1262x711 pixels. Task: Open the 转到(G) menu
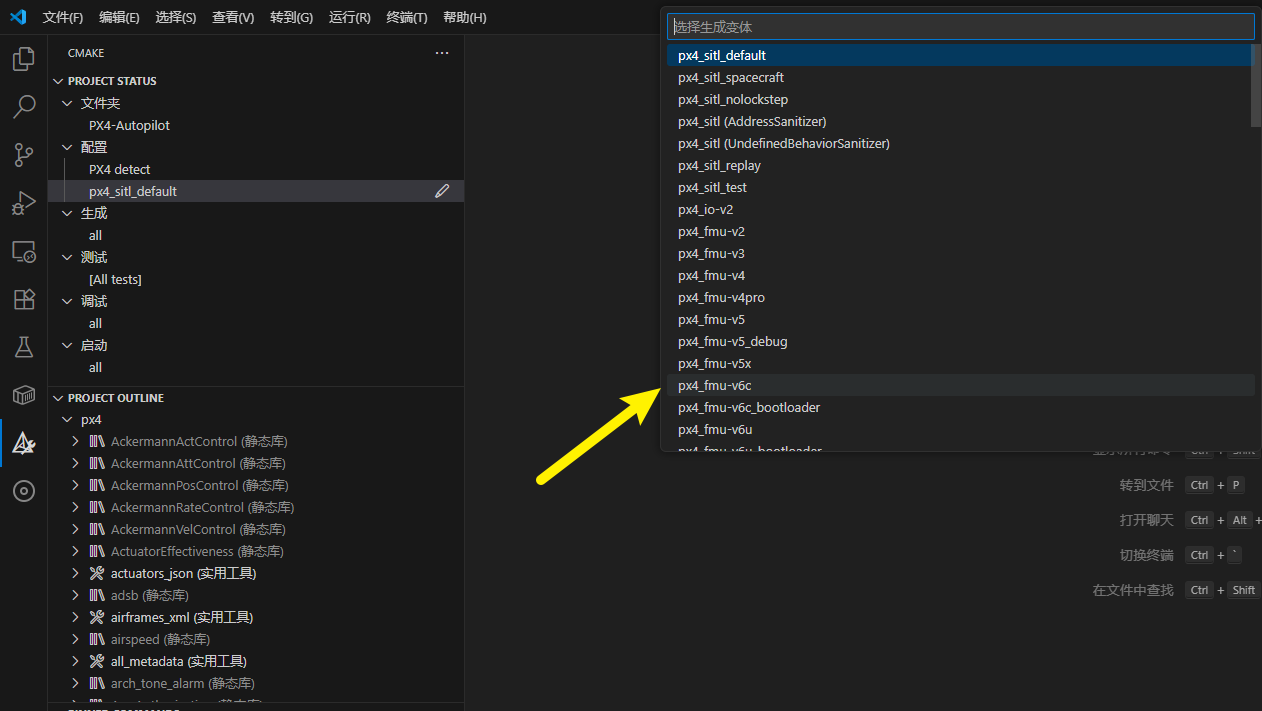pos(291,17)
